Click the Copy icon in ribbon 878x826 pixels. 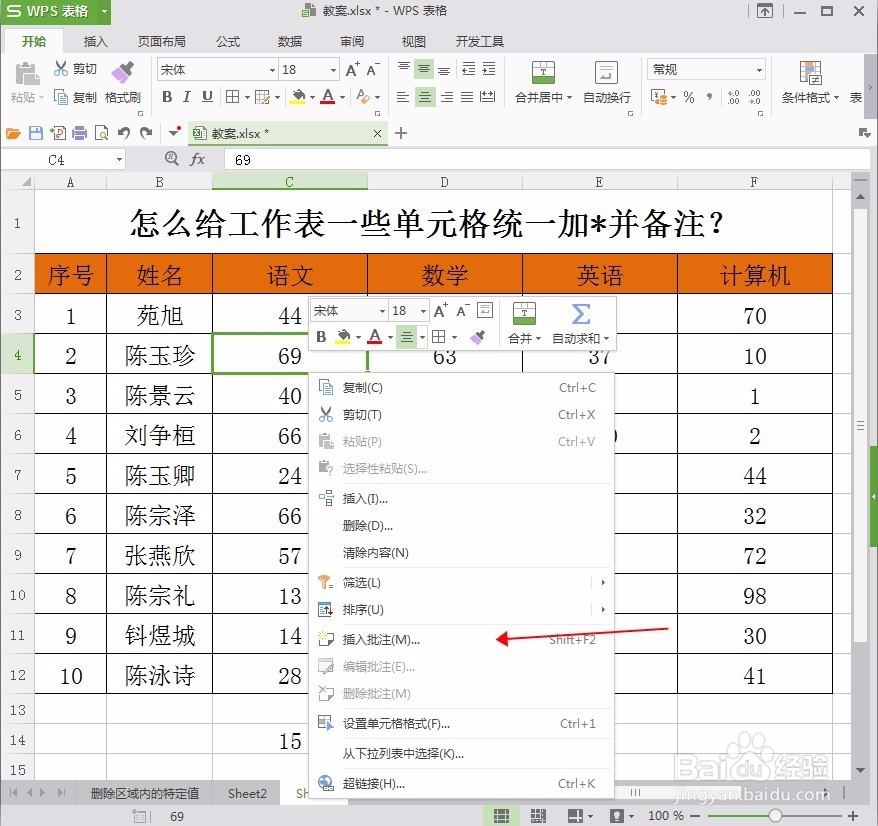point(60,97)
